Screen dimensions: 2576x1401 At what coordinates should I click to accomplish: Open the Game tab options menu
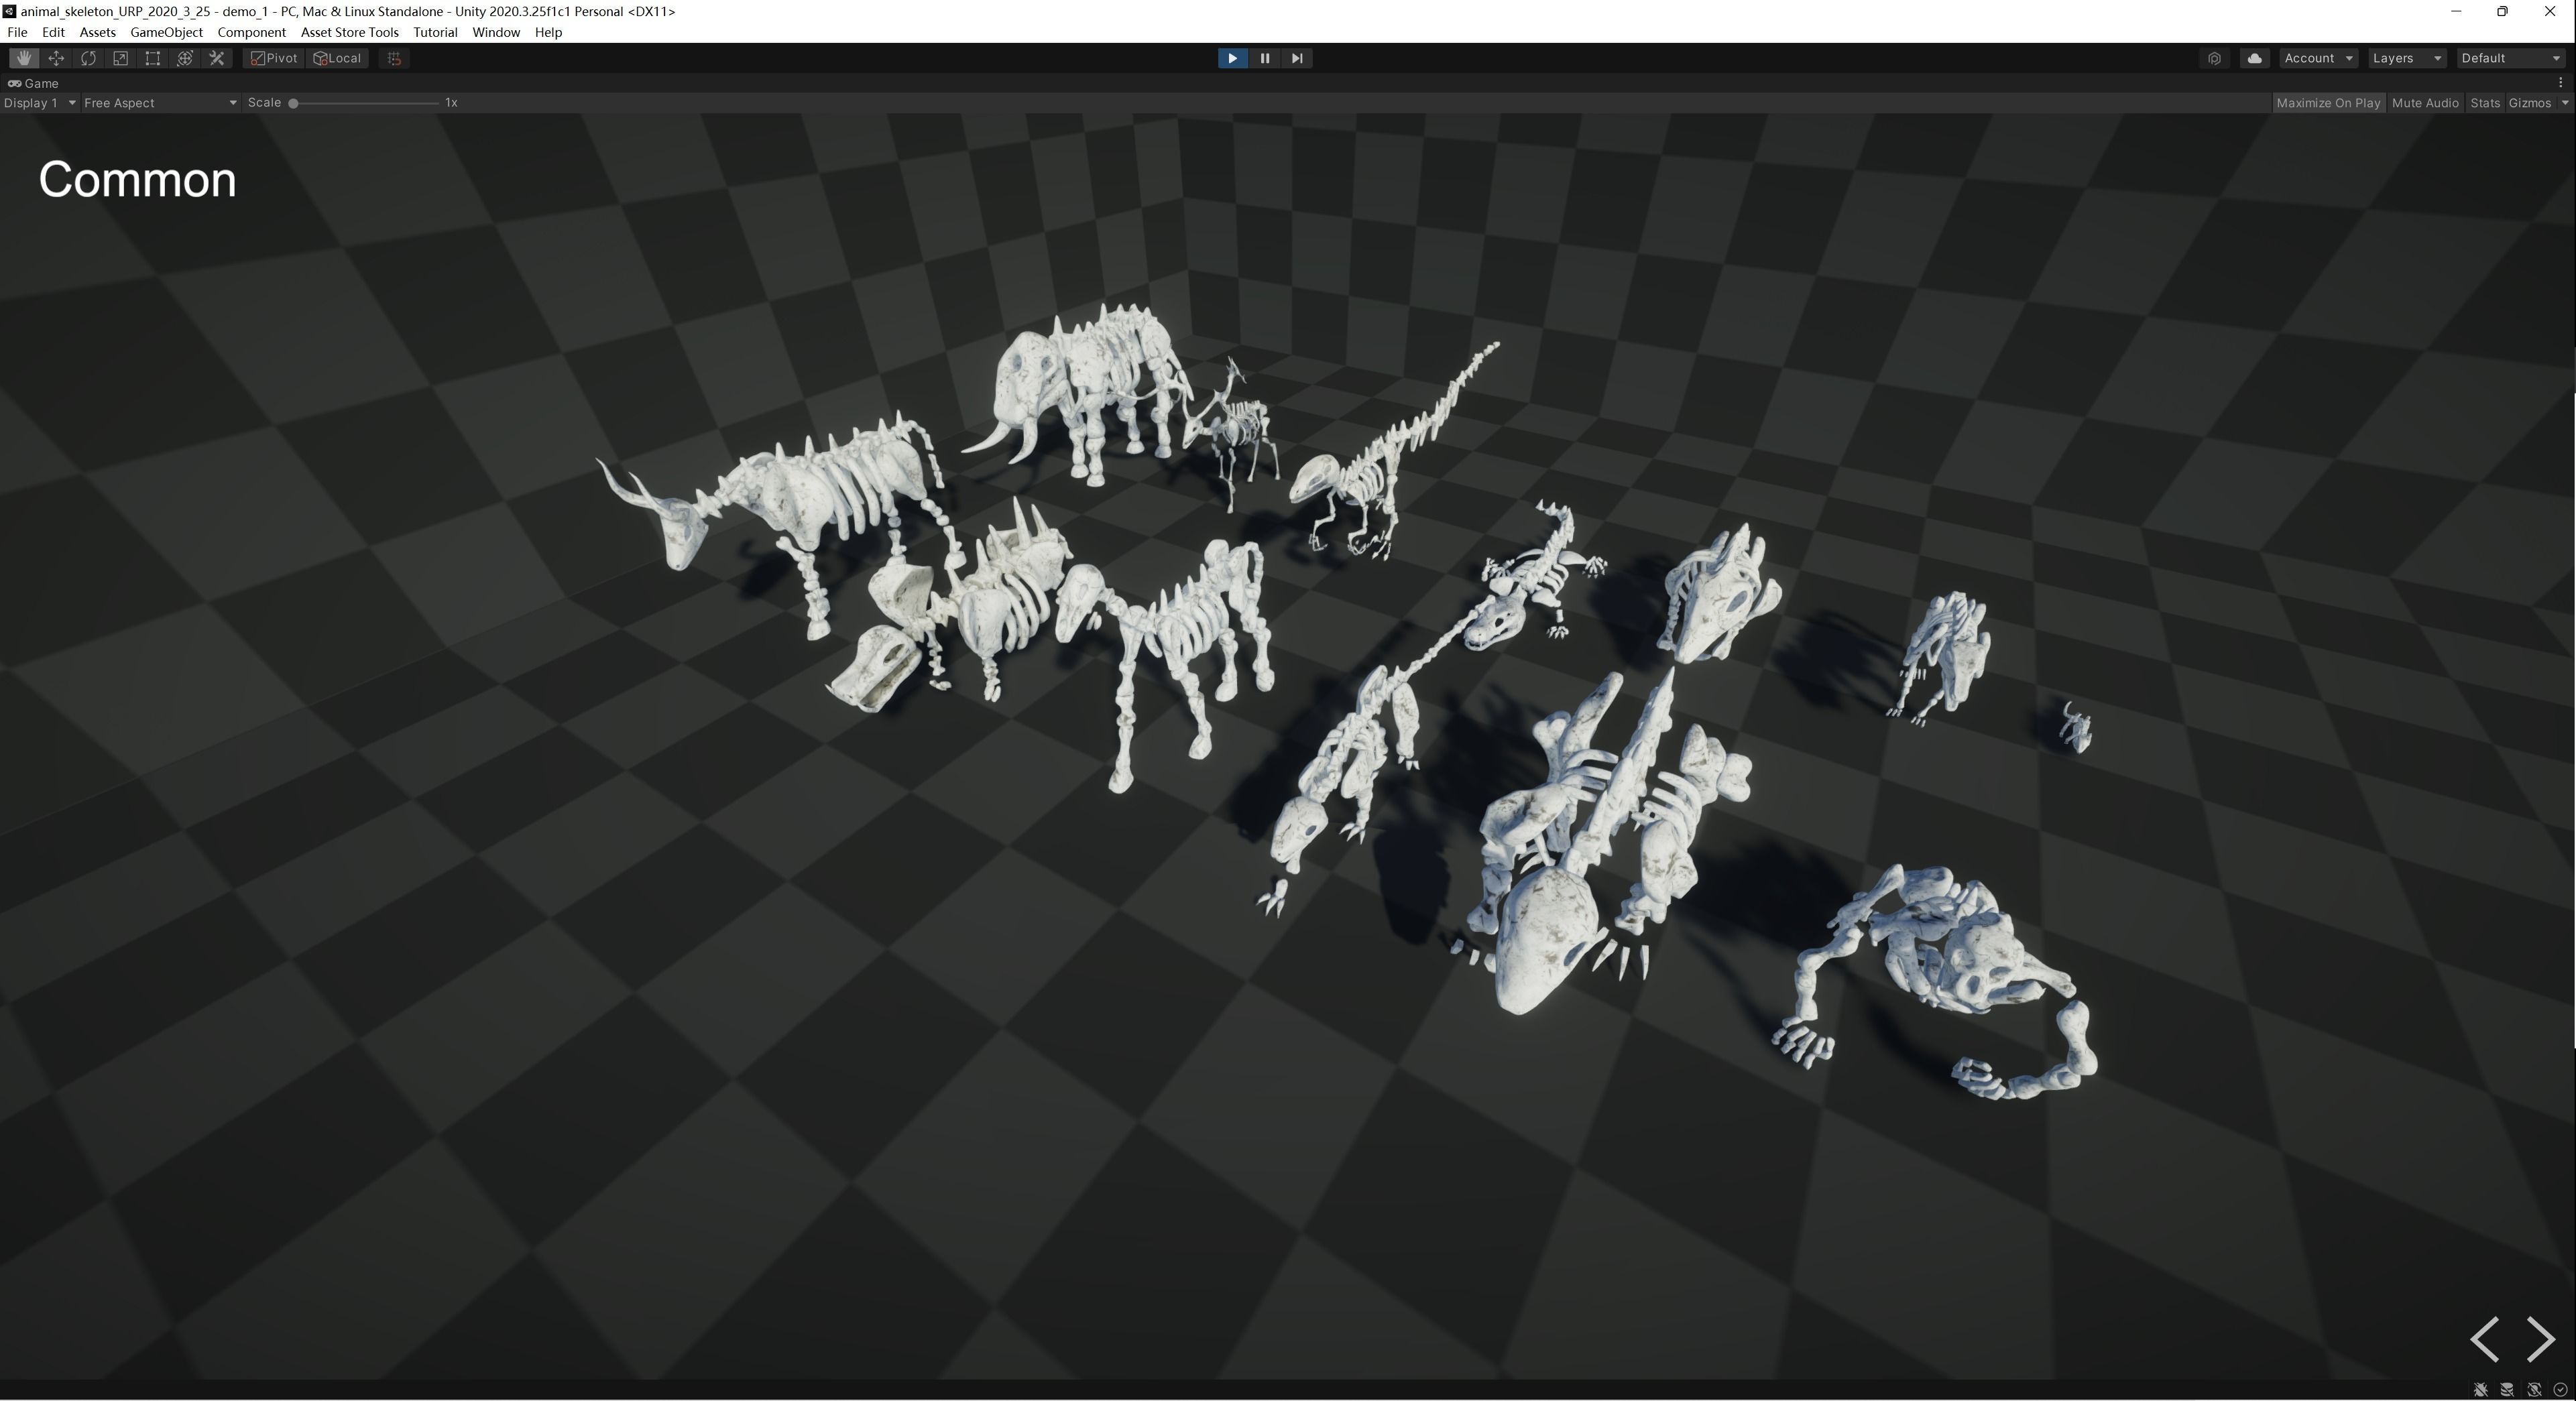click(x=2560, y=83)
